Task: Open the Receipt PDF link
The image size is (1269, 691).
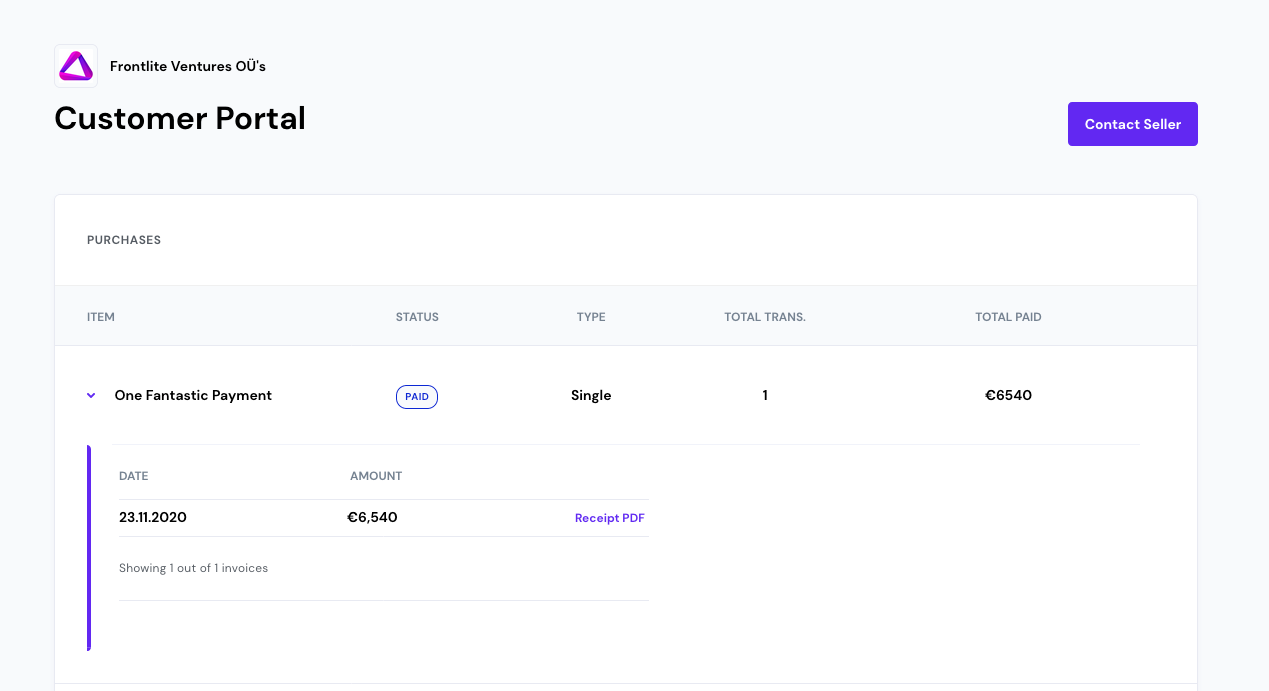Action: 610,518
